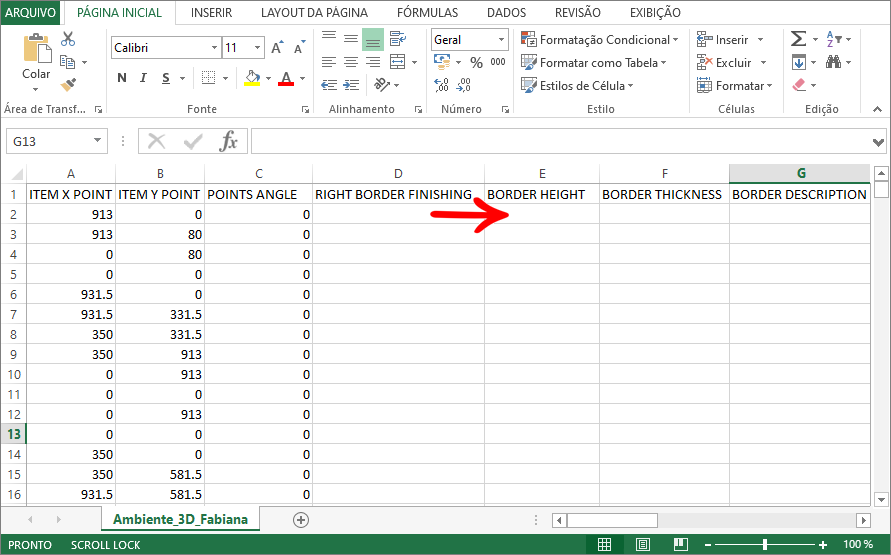The width and height of the screenshot is (891, 555).
Task: Open the Name Box G13 dropdown arrow
Action: pos(97,140)
